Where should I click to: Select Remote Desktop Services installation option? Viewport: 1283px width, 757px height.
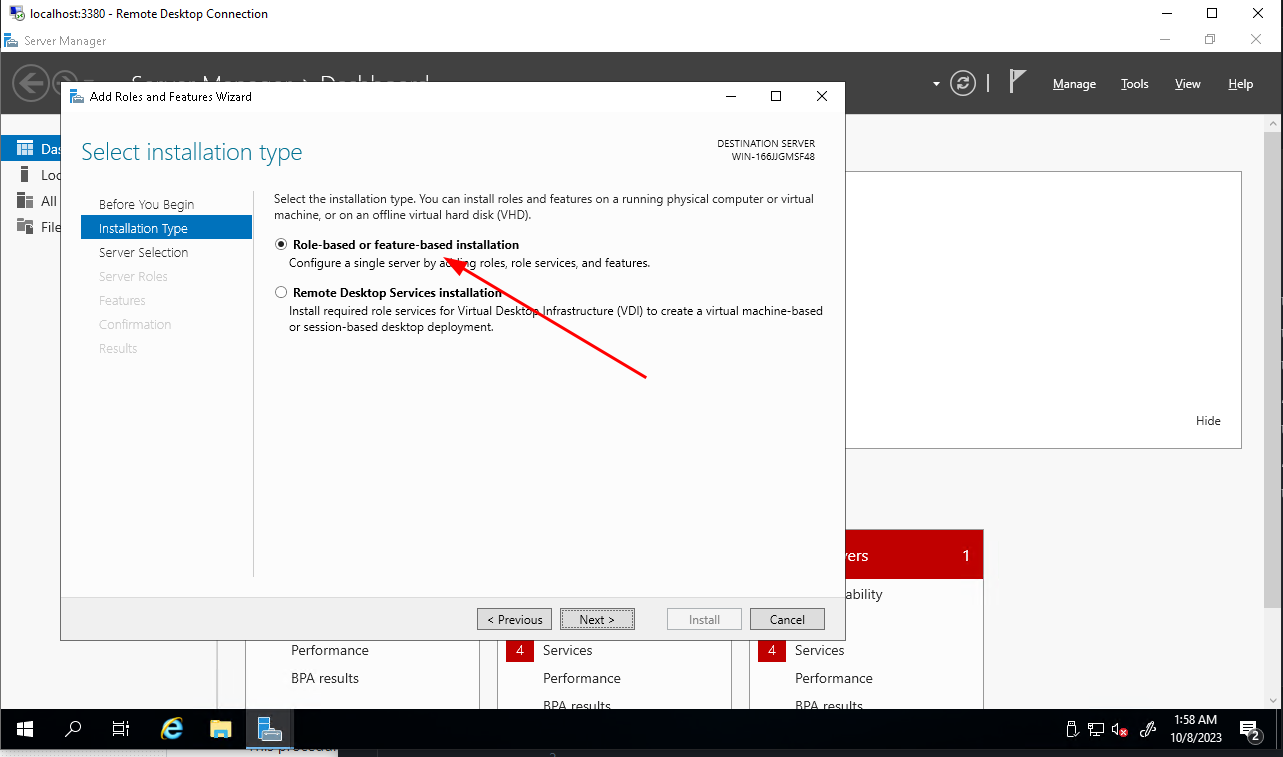(x=281, y=293)
